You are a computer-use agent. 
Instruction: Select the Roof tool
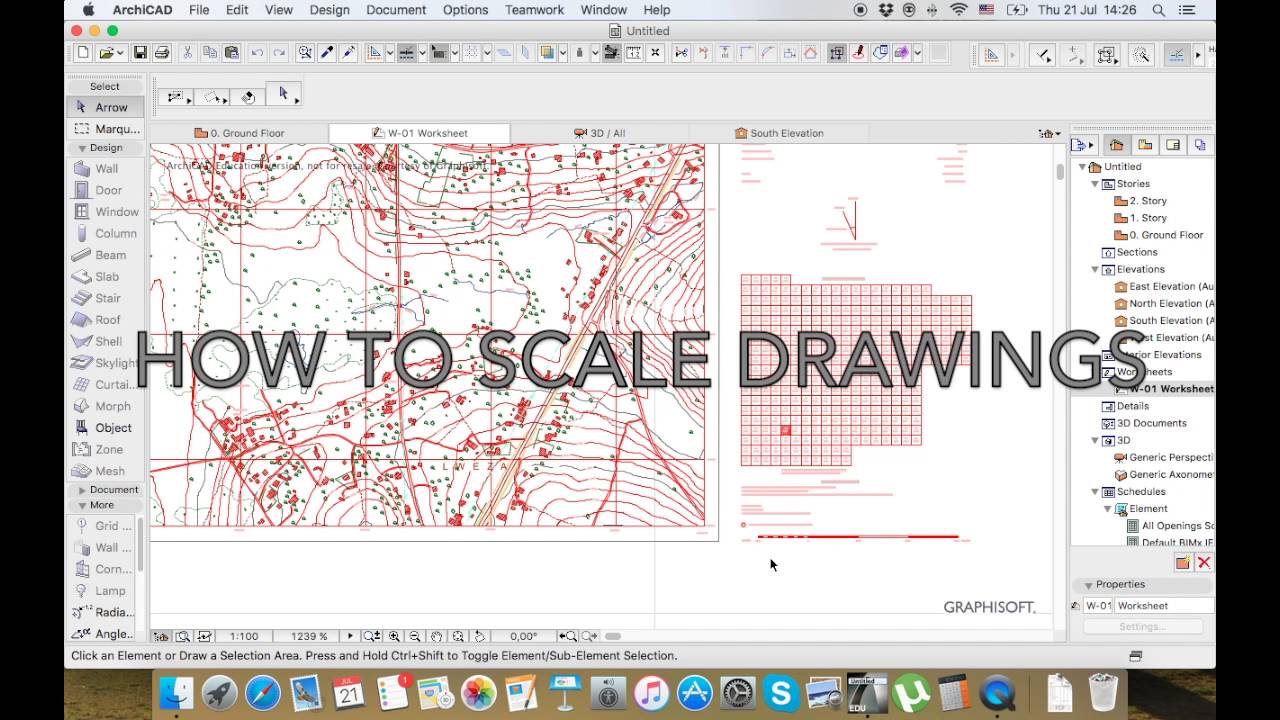click(106, 320)
